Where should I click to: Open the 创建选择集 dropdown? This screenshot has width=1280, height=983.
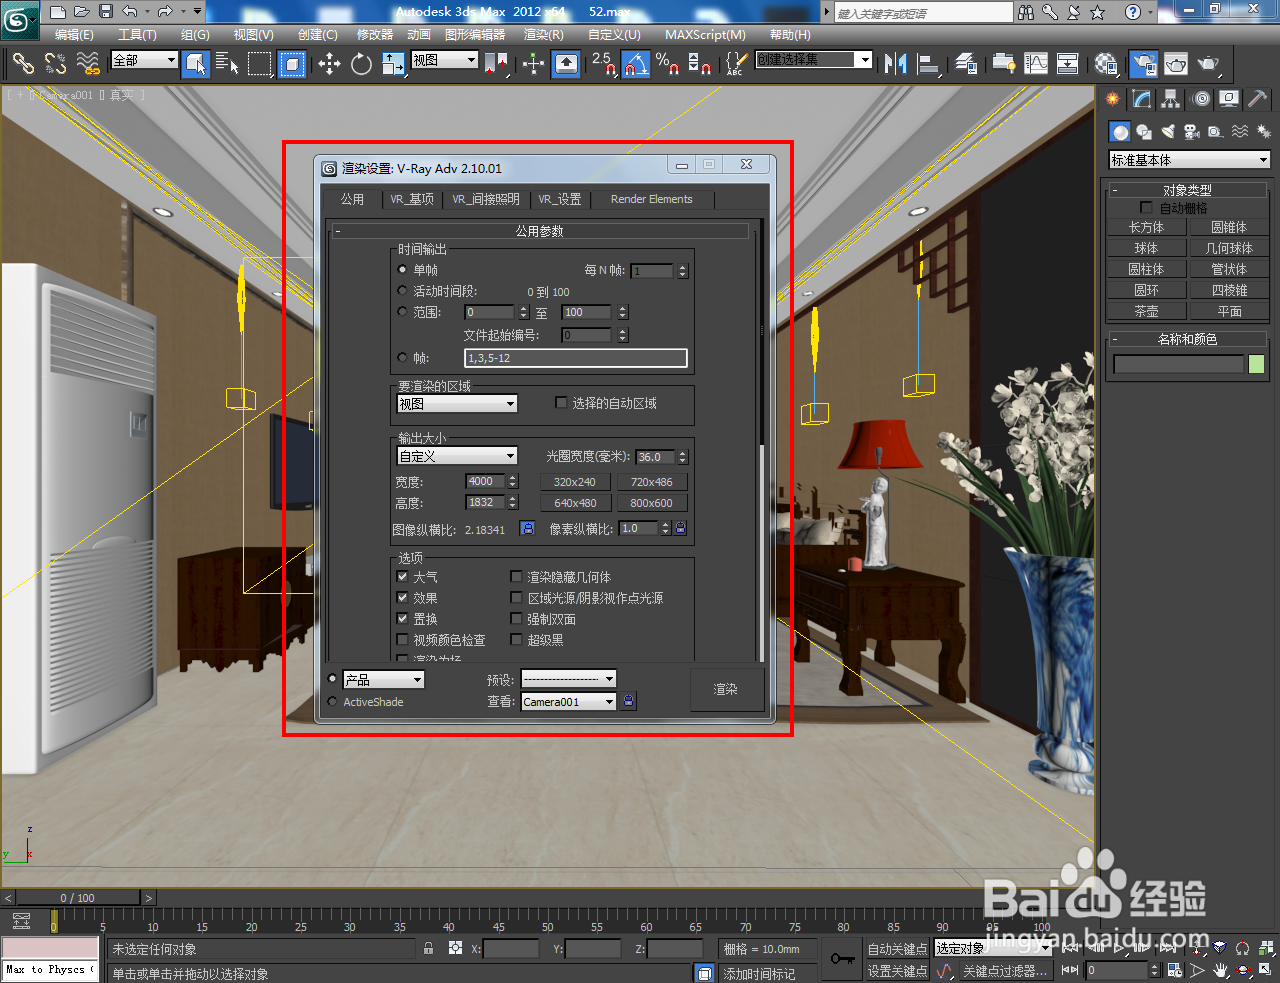pyautogui.click(x=814, y=60)
